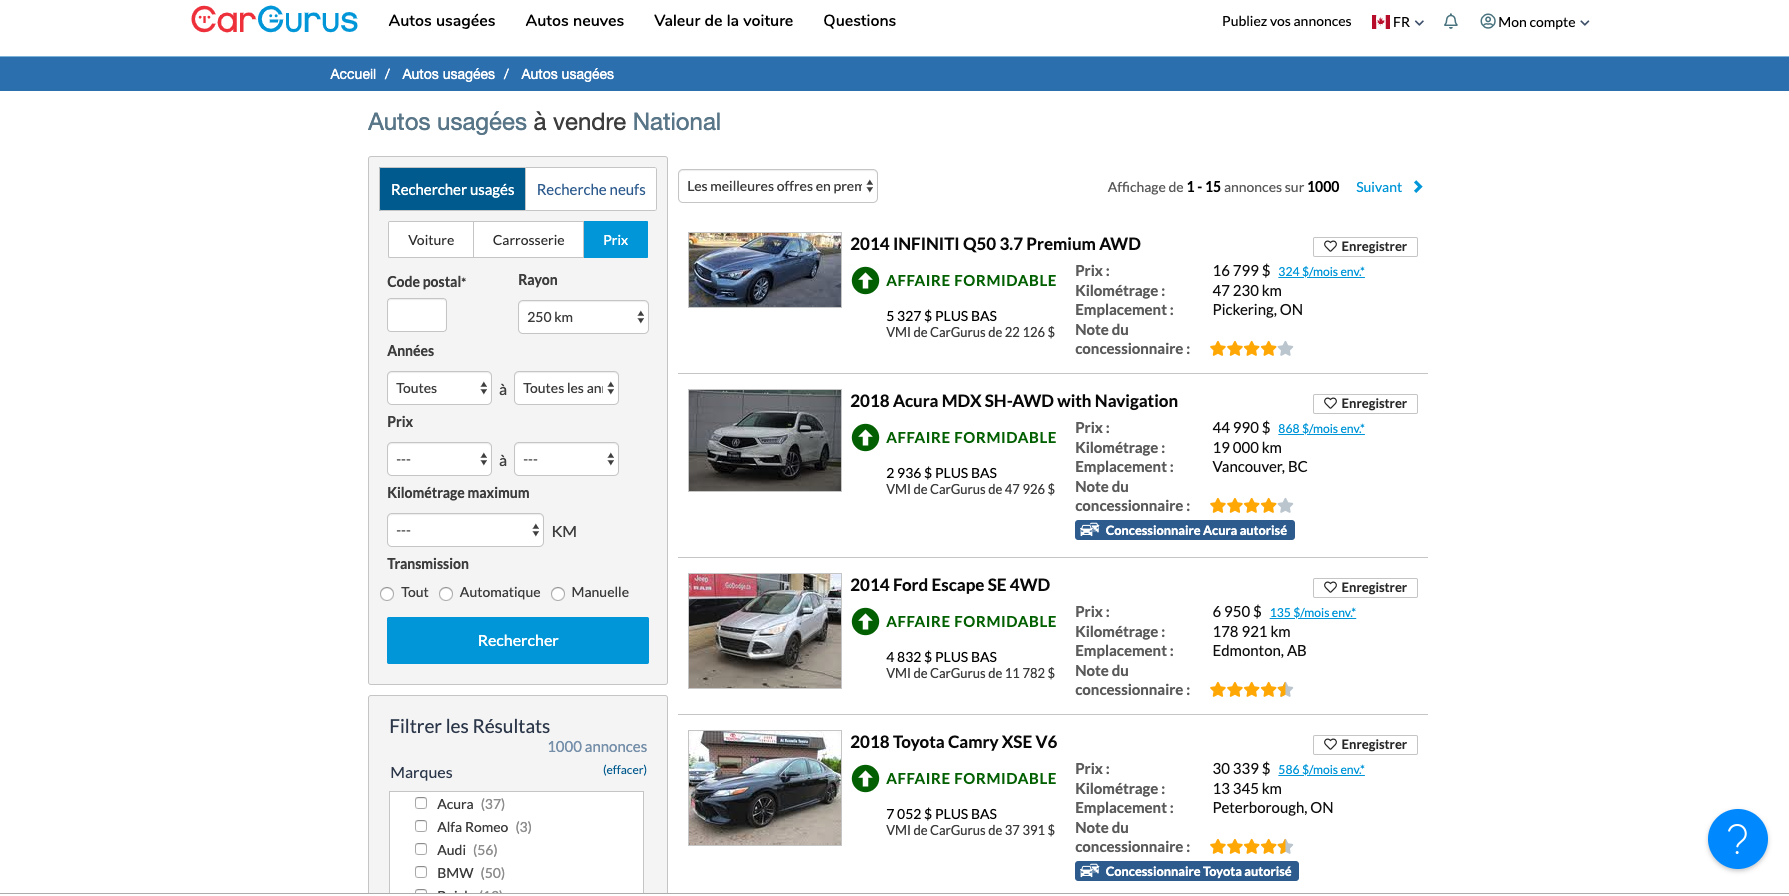Click the Concessionnaire Acura autorisé badge

1185,530
